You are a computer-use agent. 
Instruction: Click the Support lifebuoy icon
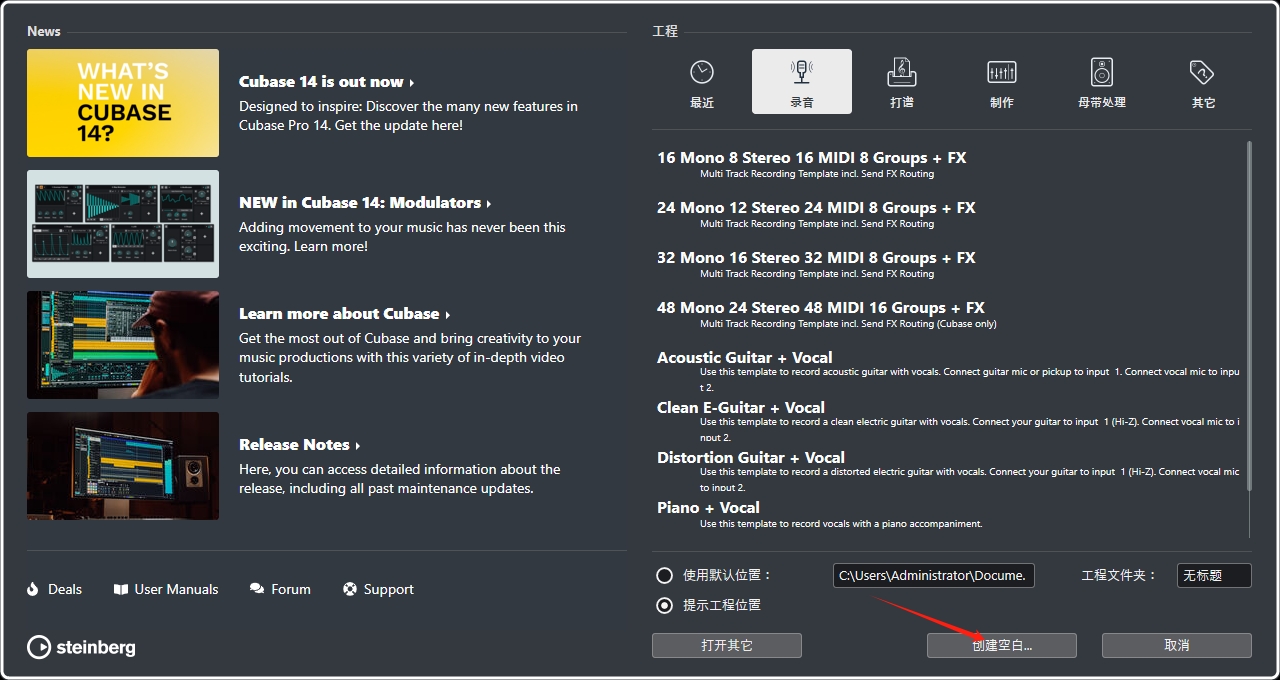(350, 589)
